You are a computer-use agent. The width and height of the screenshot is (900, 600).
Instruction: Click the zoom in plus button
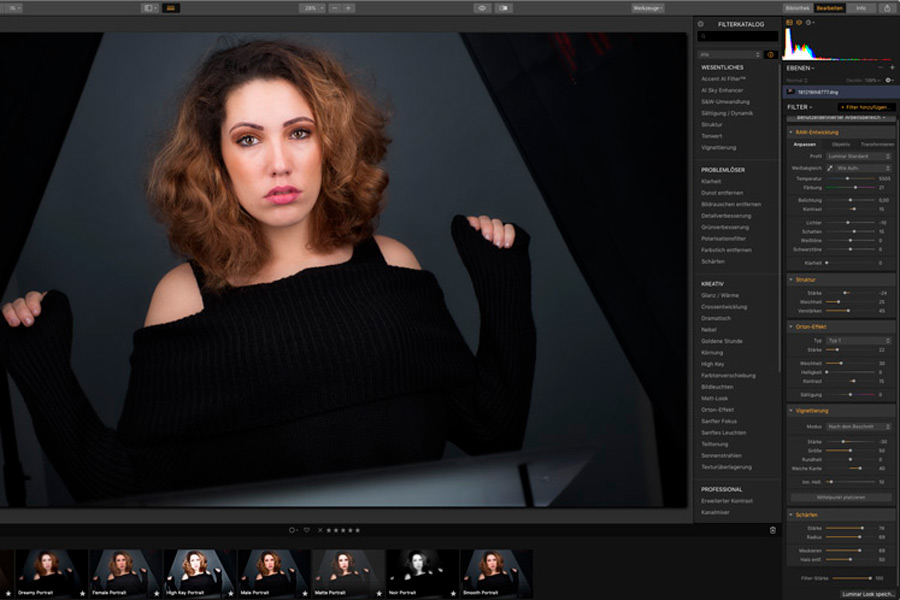(348, 8)
